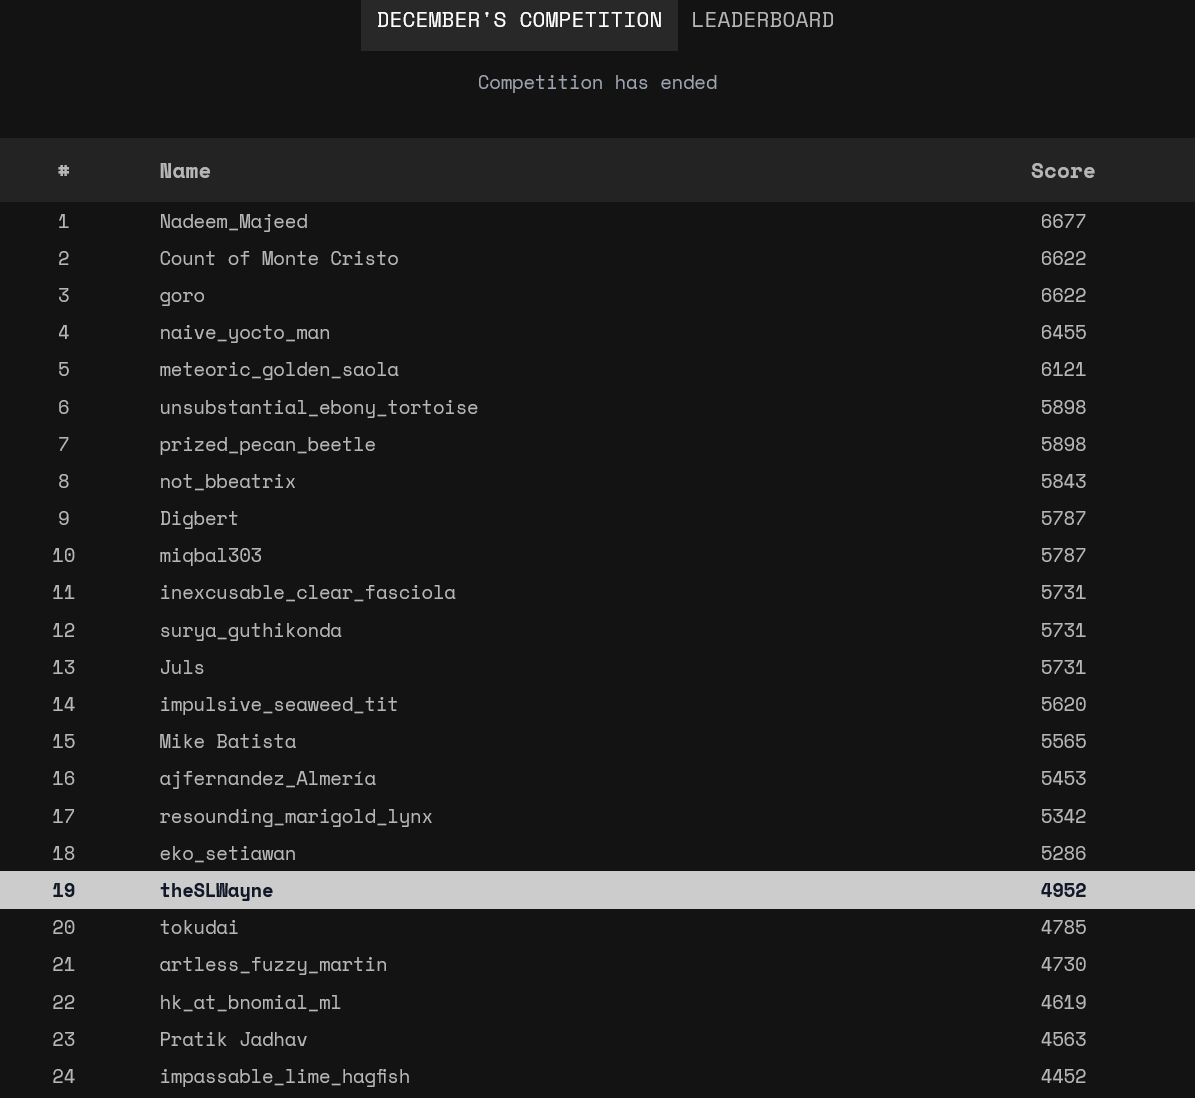Select the 'Competition has ended' notice
1195x1098 pixels.
[x=597, y=82]
